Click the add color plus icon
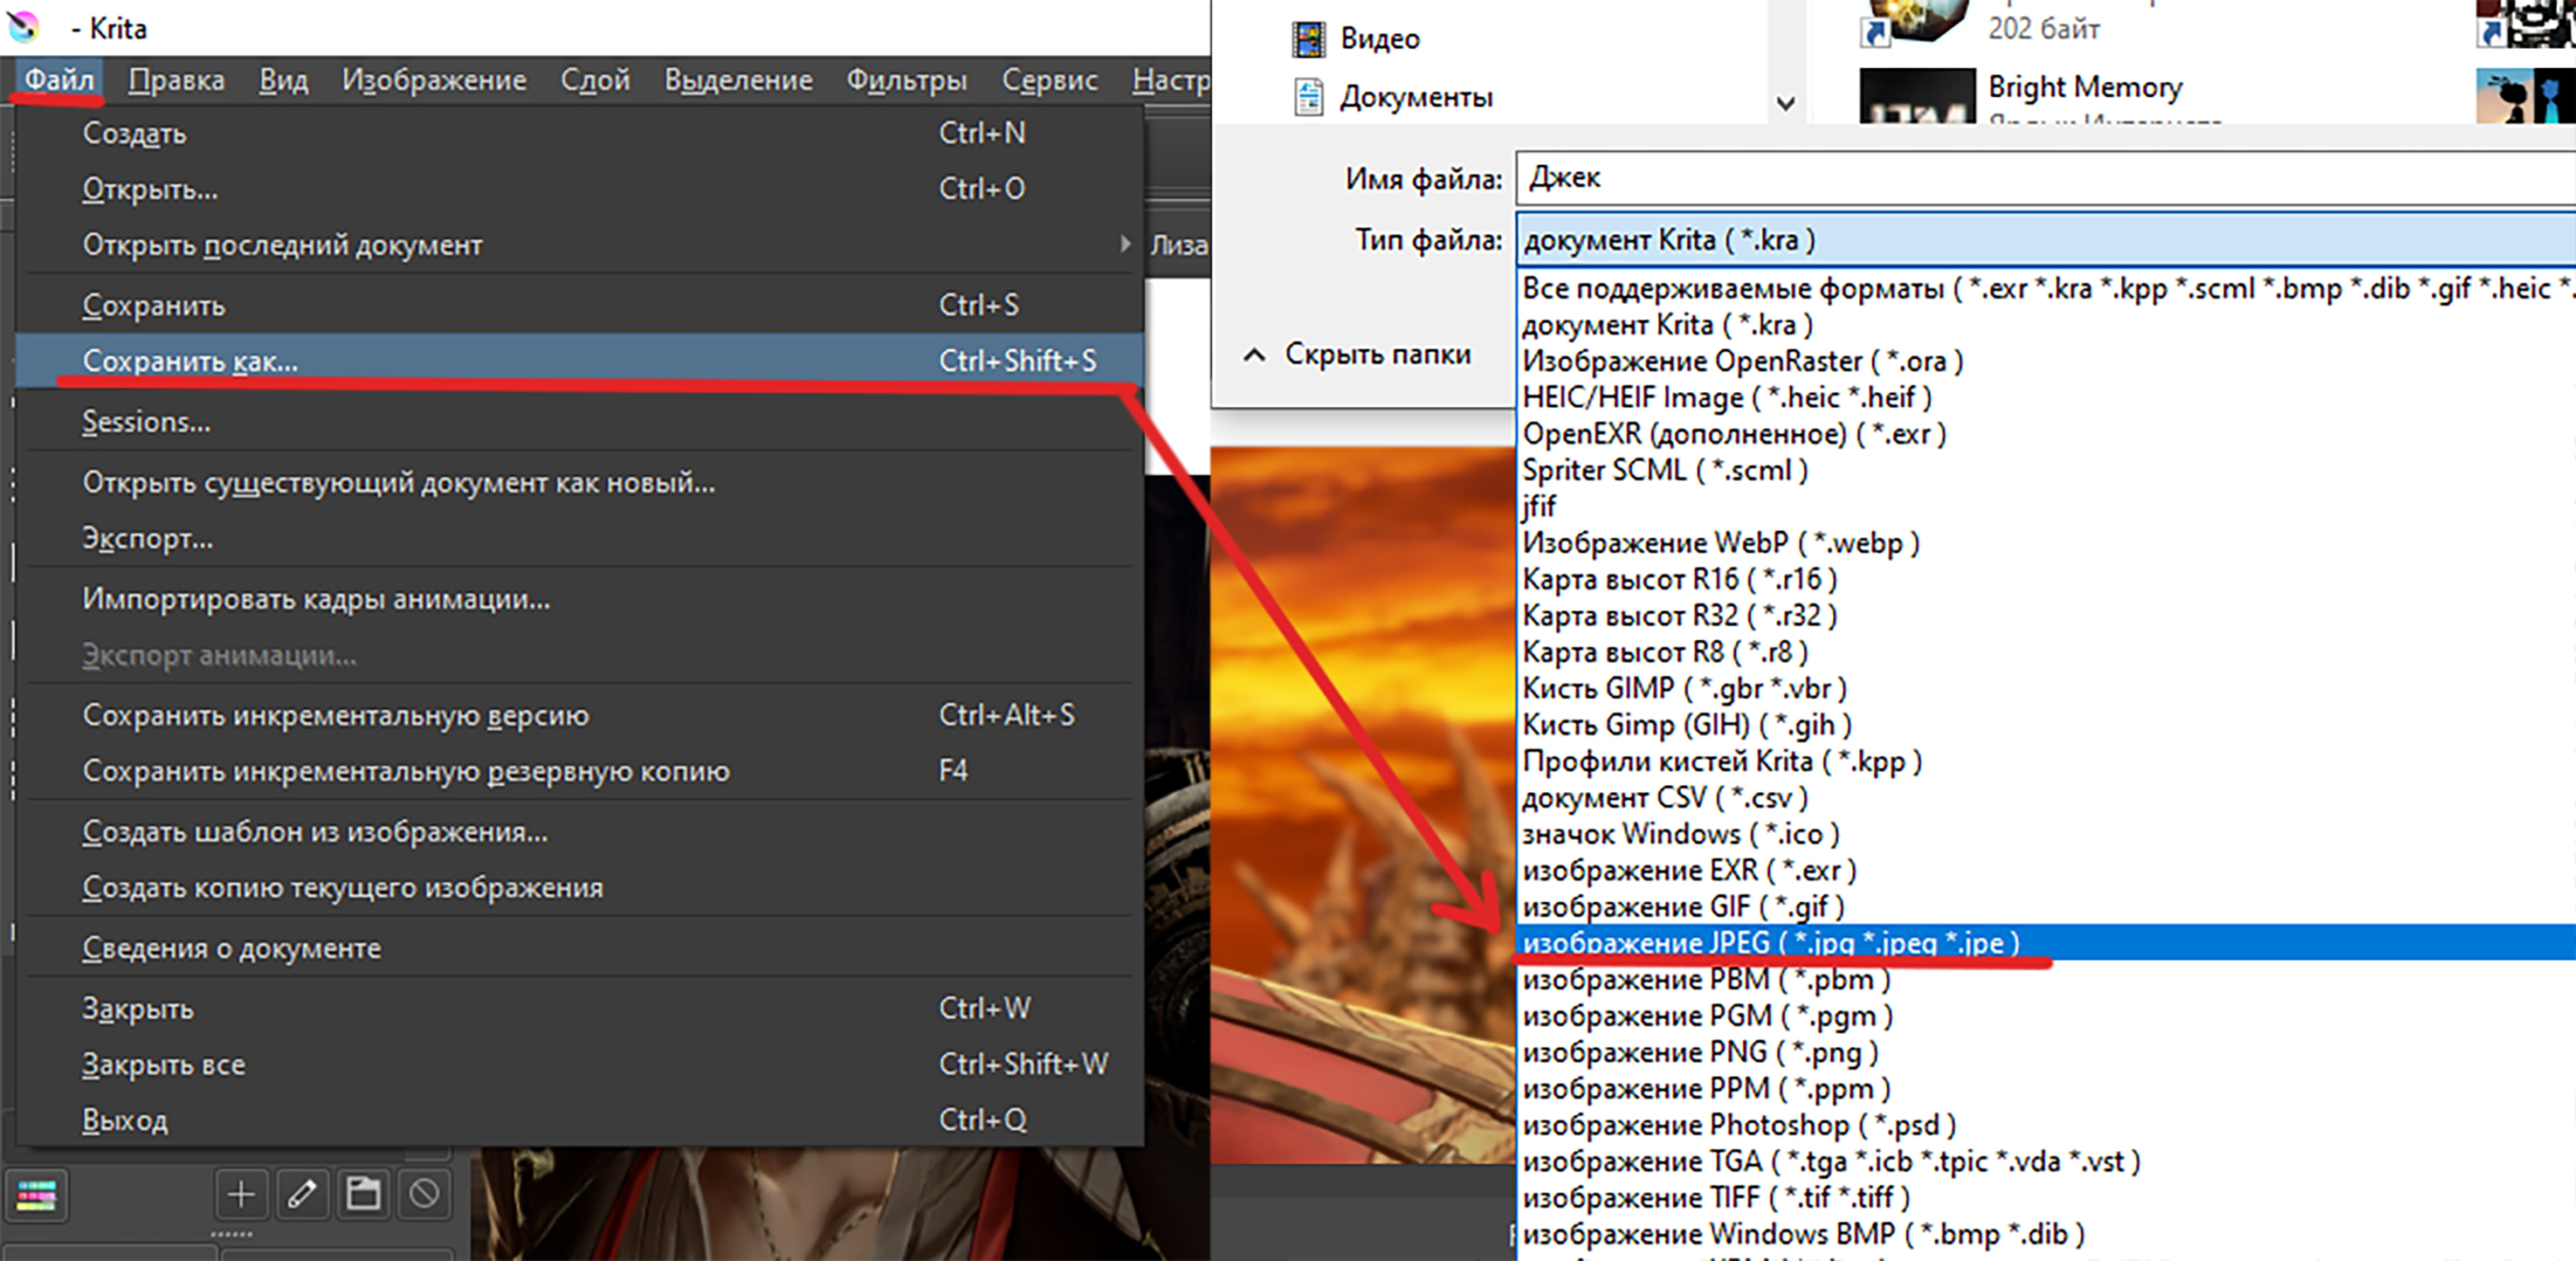The height and width of the screenshot is (1261, 2576). click(x=241, y=1194)
